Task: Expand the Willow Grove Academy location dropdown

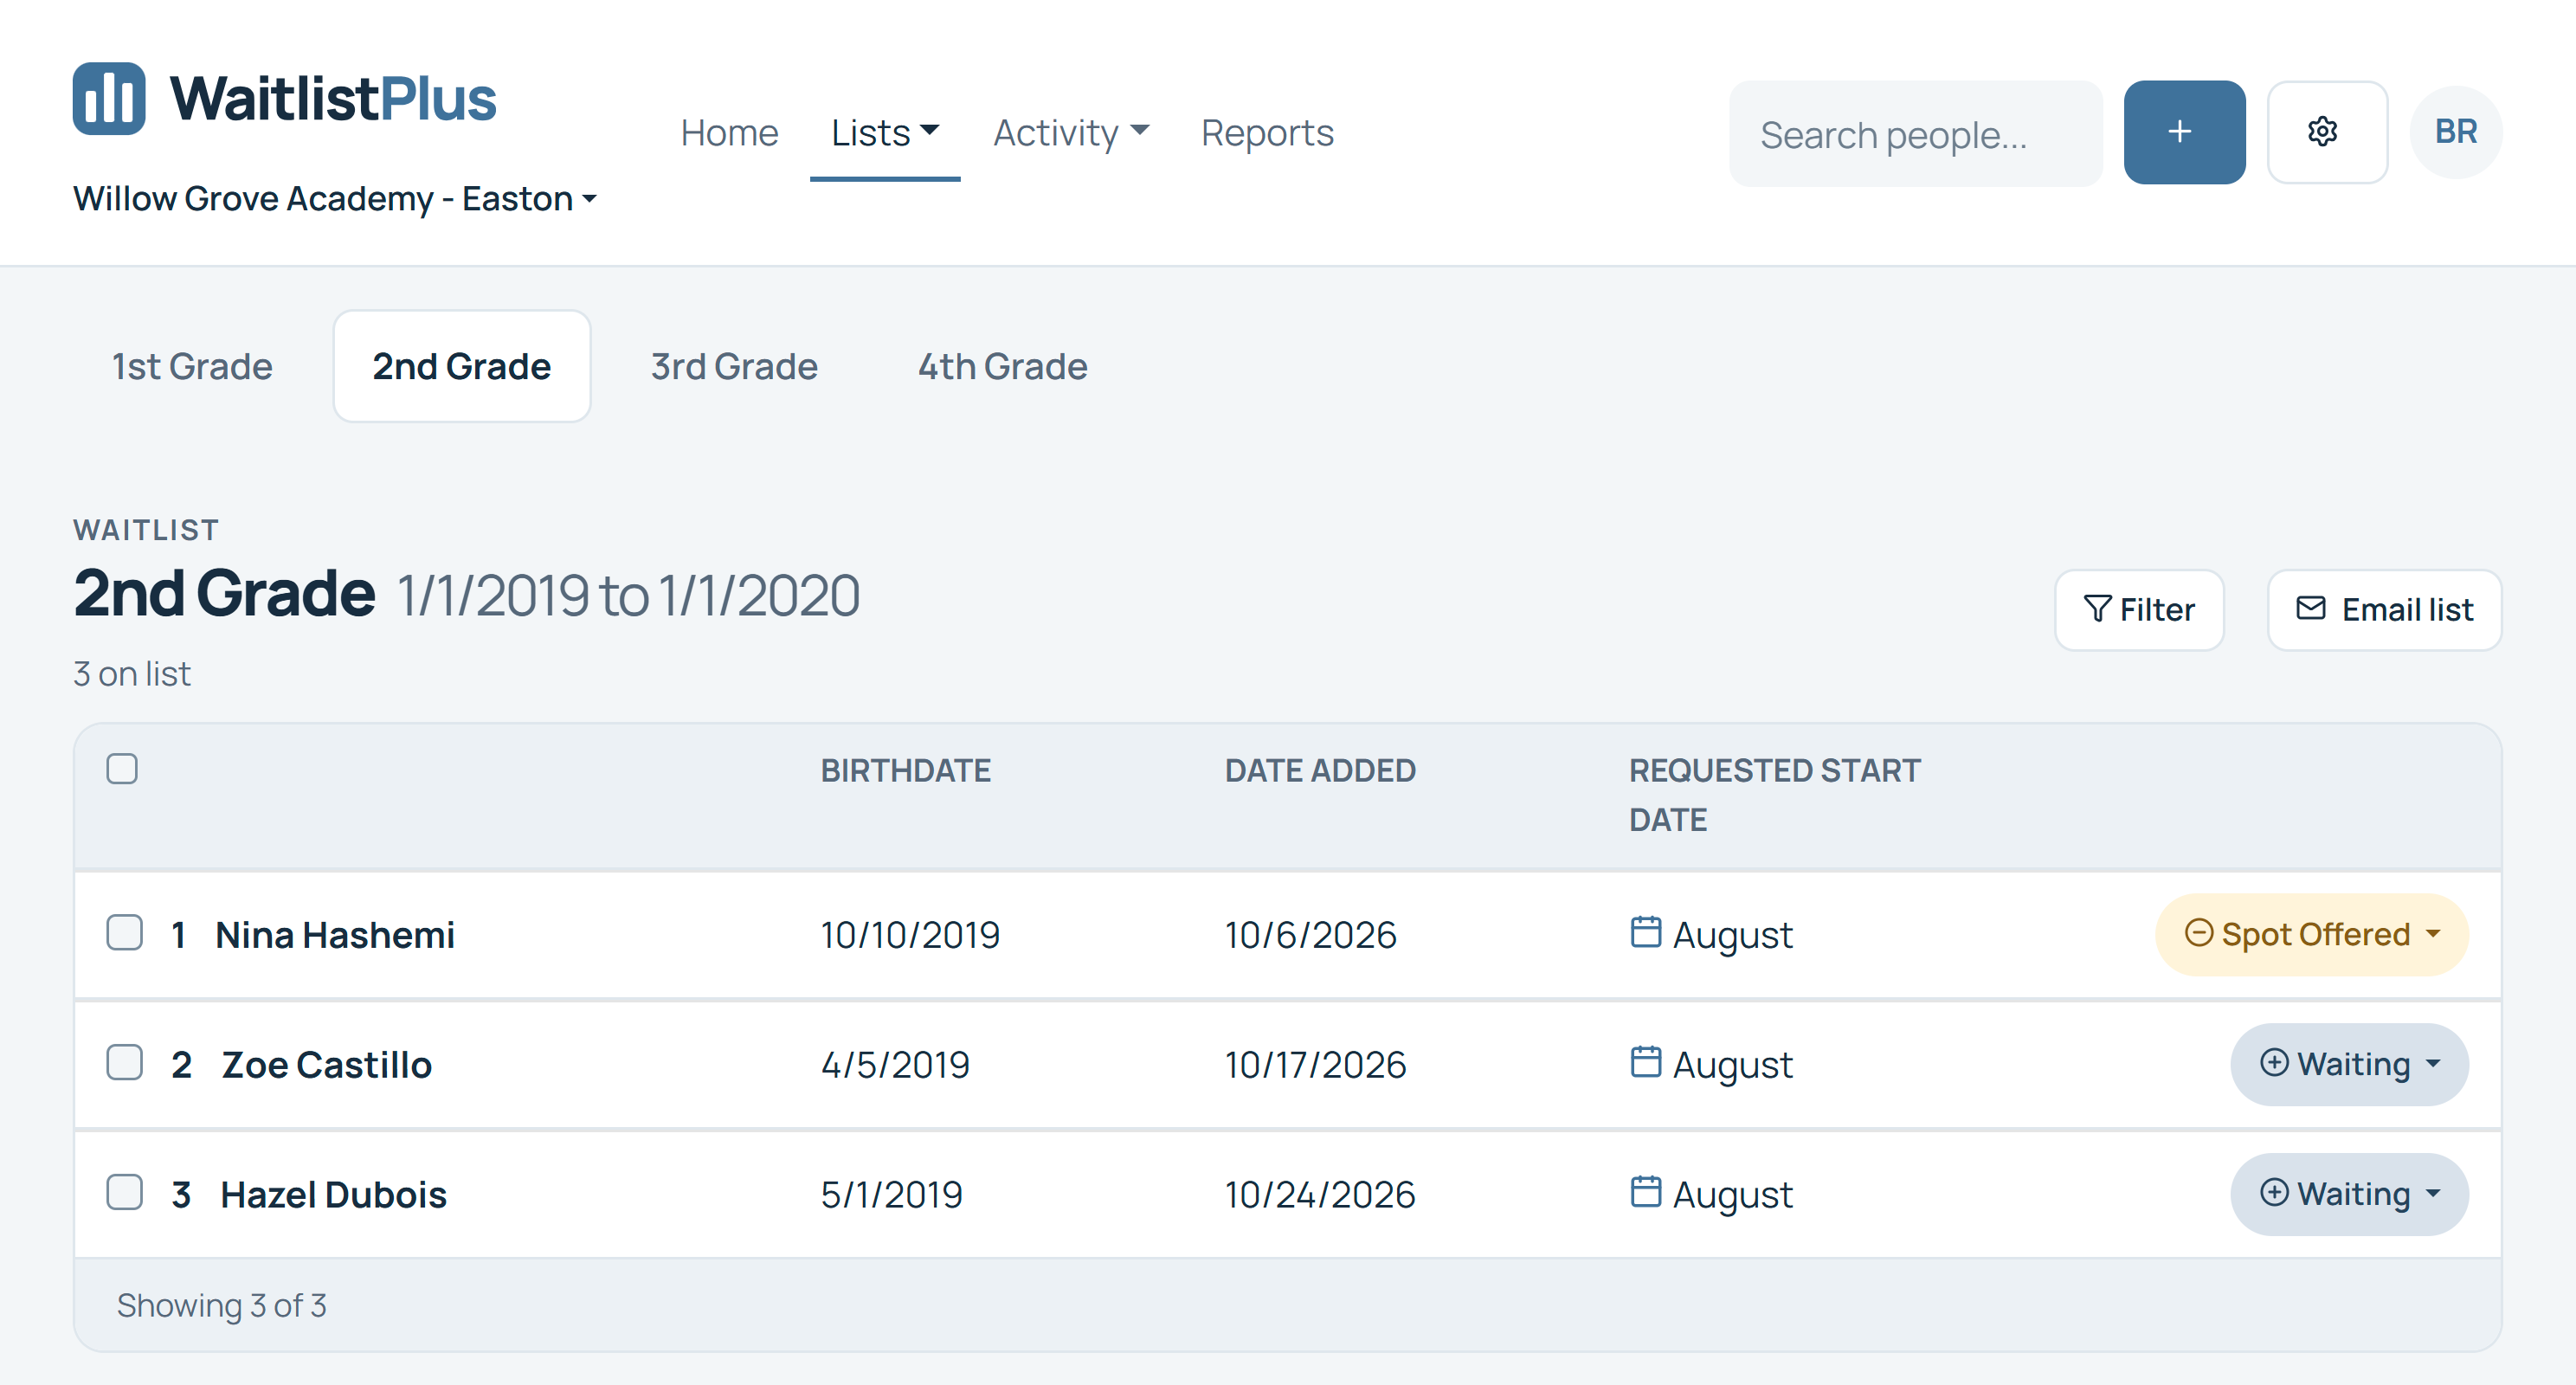Action: pyautogui.click(x=335, y=198)
